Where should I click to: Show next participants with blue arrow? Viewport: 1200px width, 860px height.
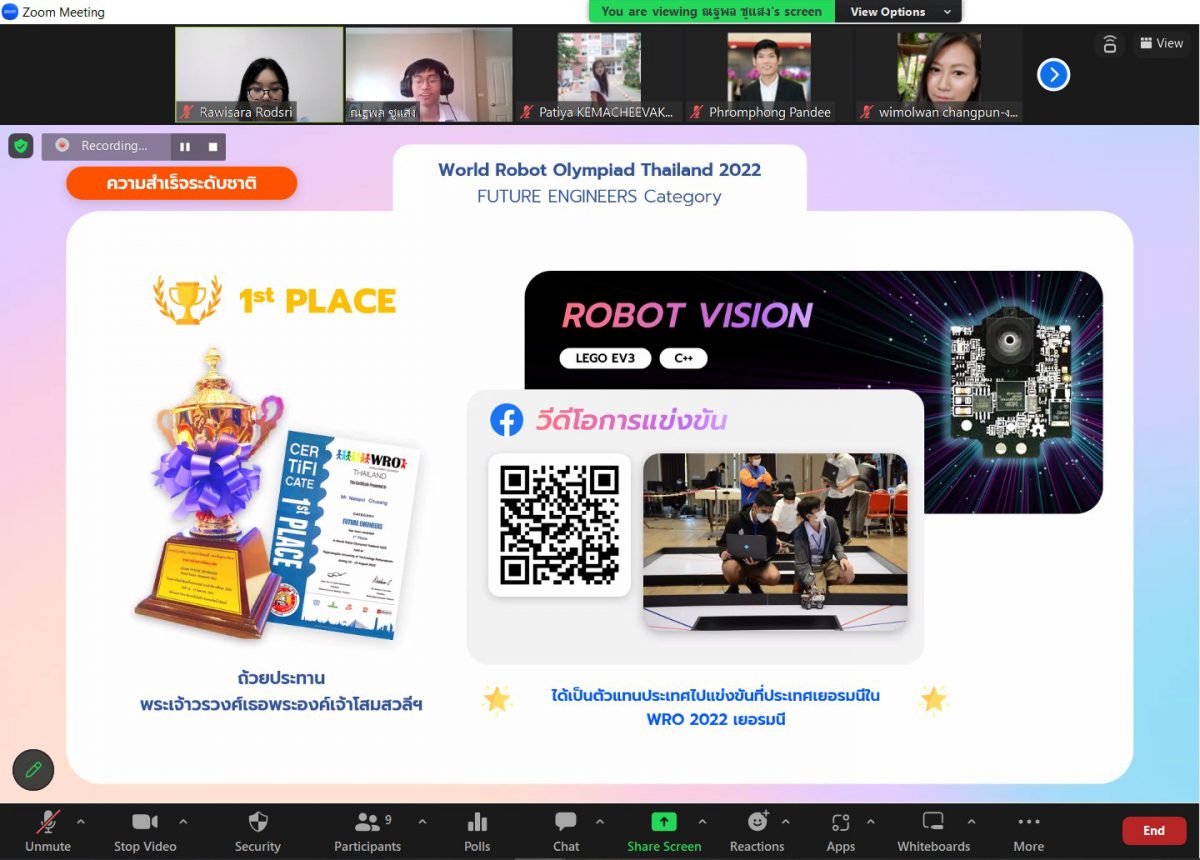[1053, 75]
